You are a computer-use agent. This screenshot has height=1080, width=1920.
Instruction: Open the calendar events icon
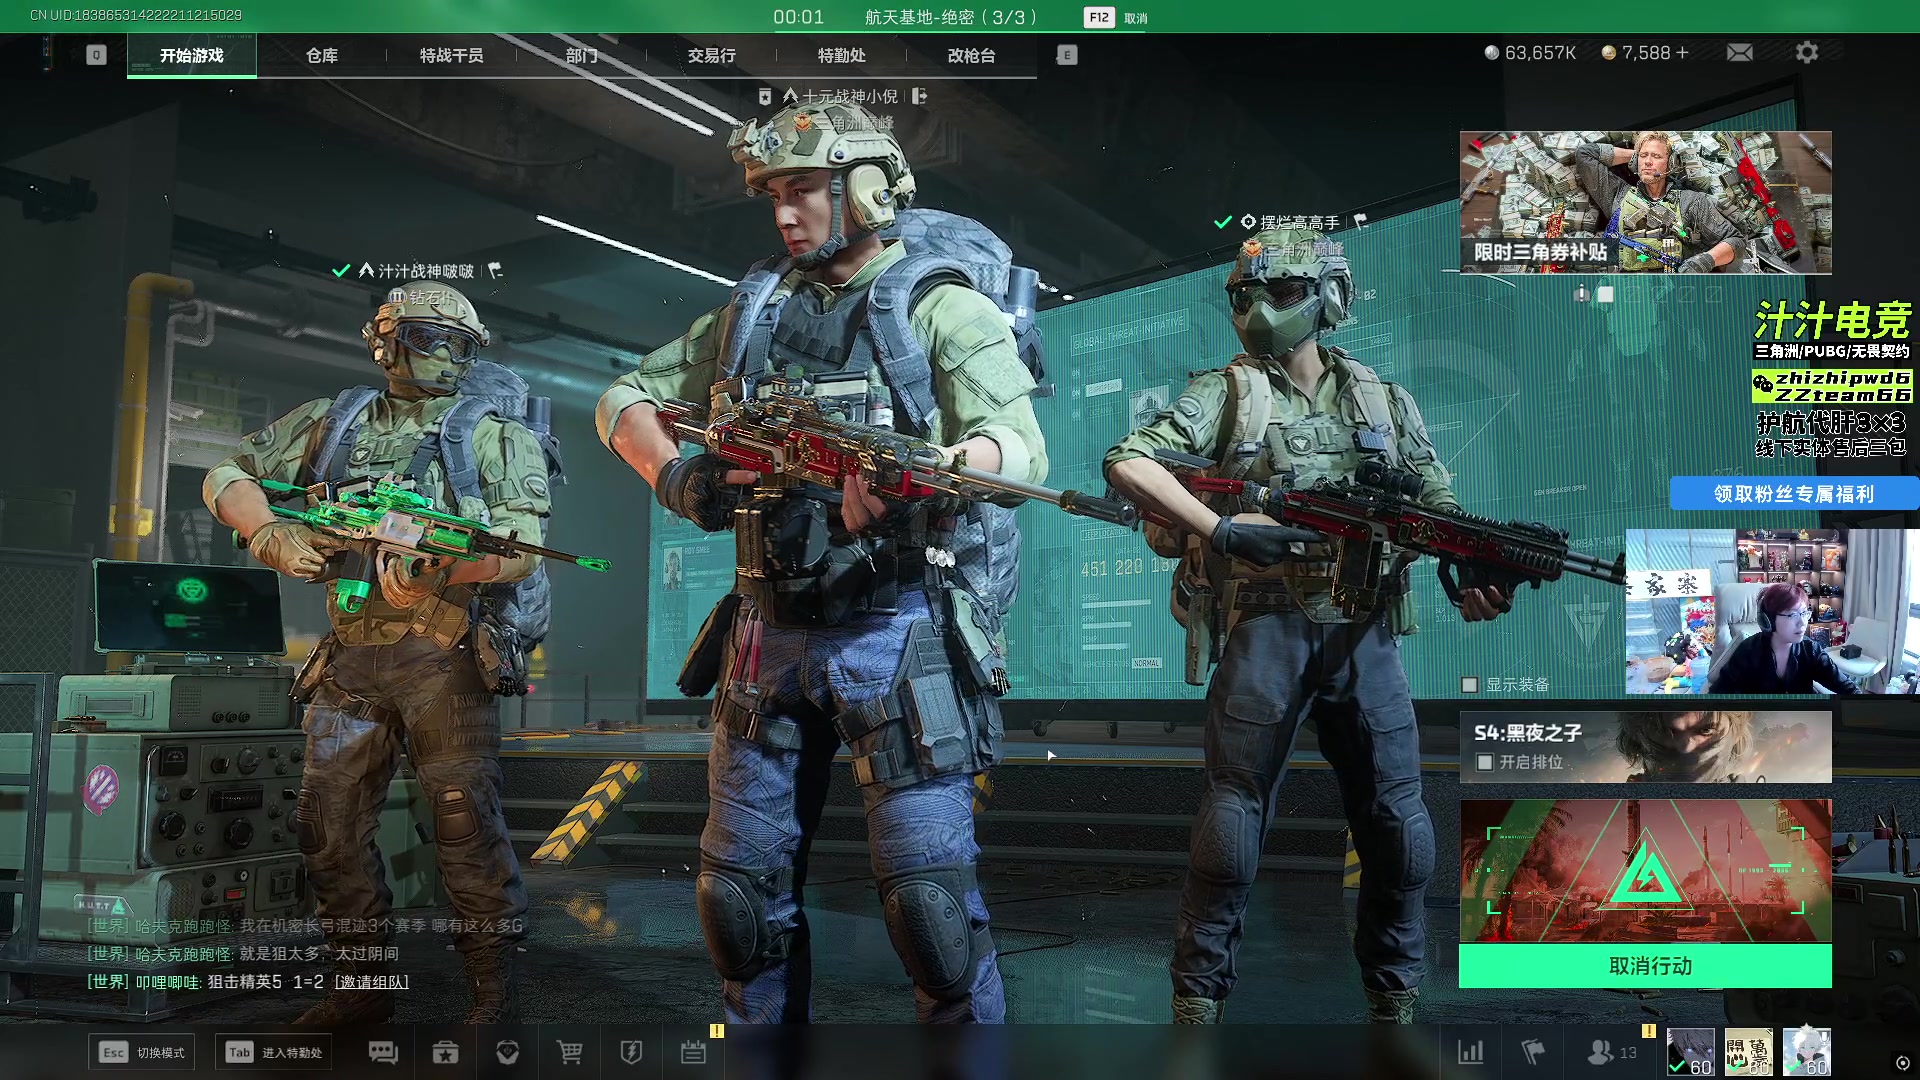[693, 1052]
